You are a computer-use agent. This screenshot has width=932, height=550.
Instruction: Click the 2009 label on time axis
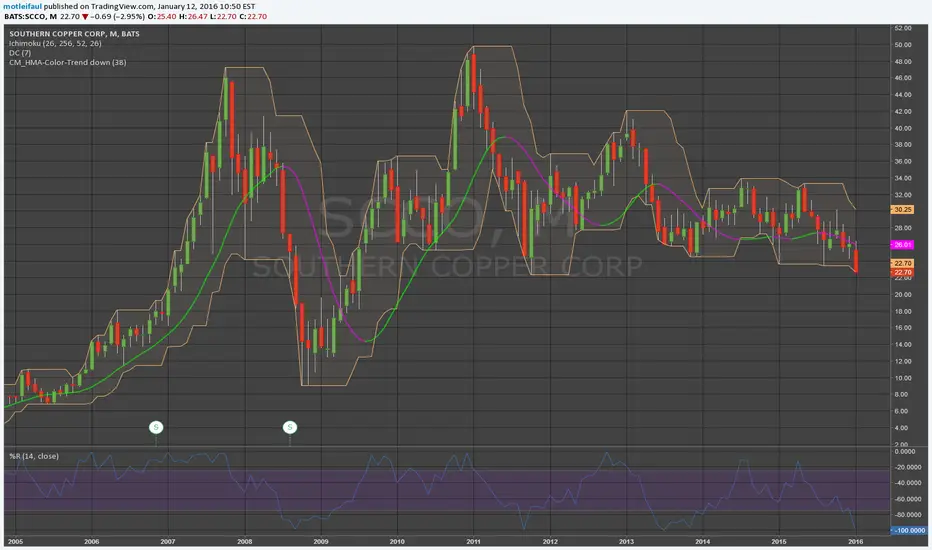pos(321,542)
